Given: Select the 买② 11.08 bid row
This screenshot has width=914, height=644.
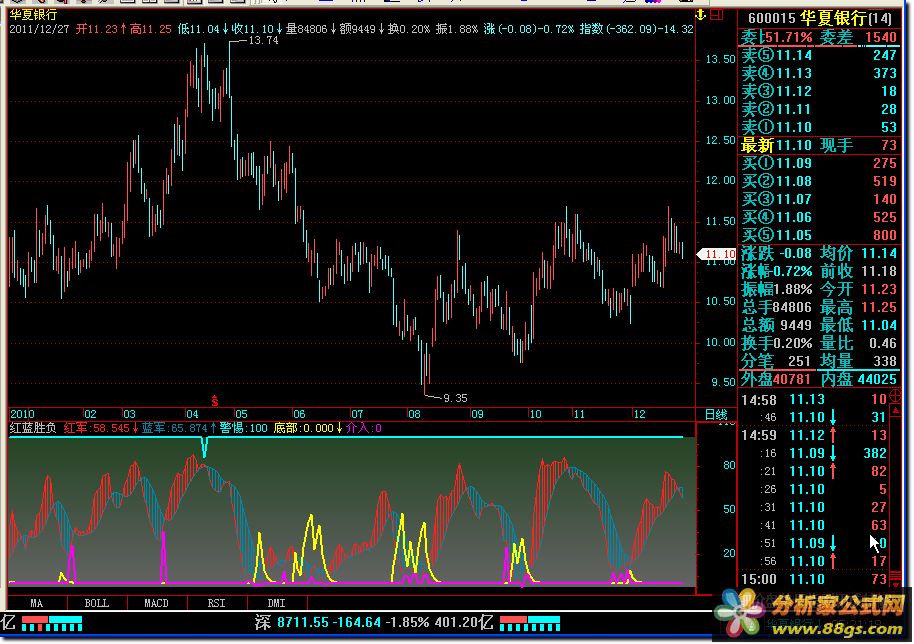Looking at the screenshot, I should (820, 181).
